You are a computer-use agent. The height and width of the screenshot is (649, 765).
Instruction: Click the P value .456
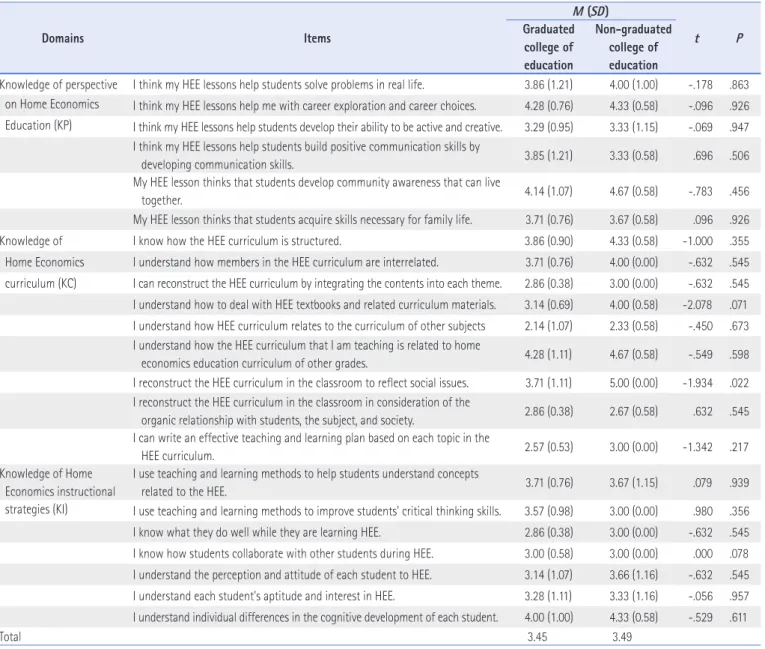point(739,191)
